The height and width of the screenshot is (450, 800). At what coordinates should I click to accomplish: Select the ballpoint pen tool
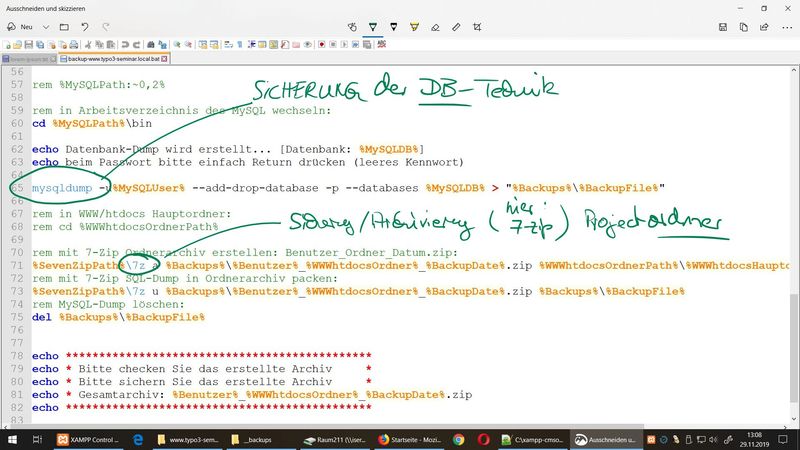(x=374, y=27)
